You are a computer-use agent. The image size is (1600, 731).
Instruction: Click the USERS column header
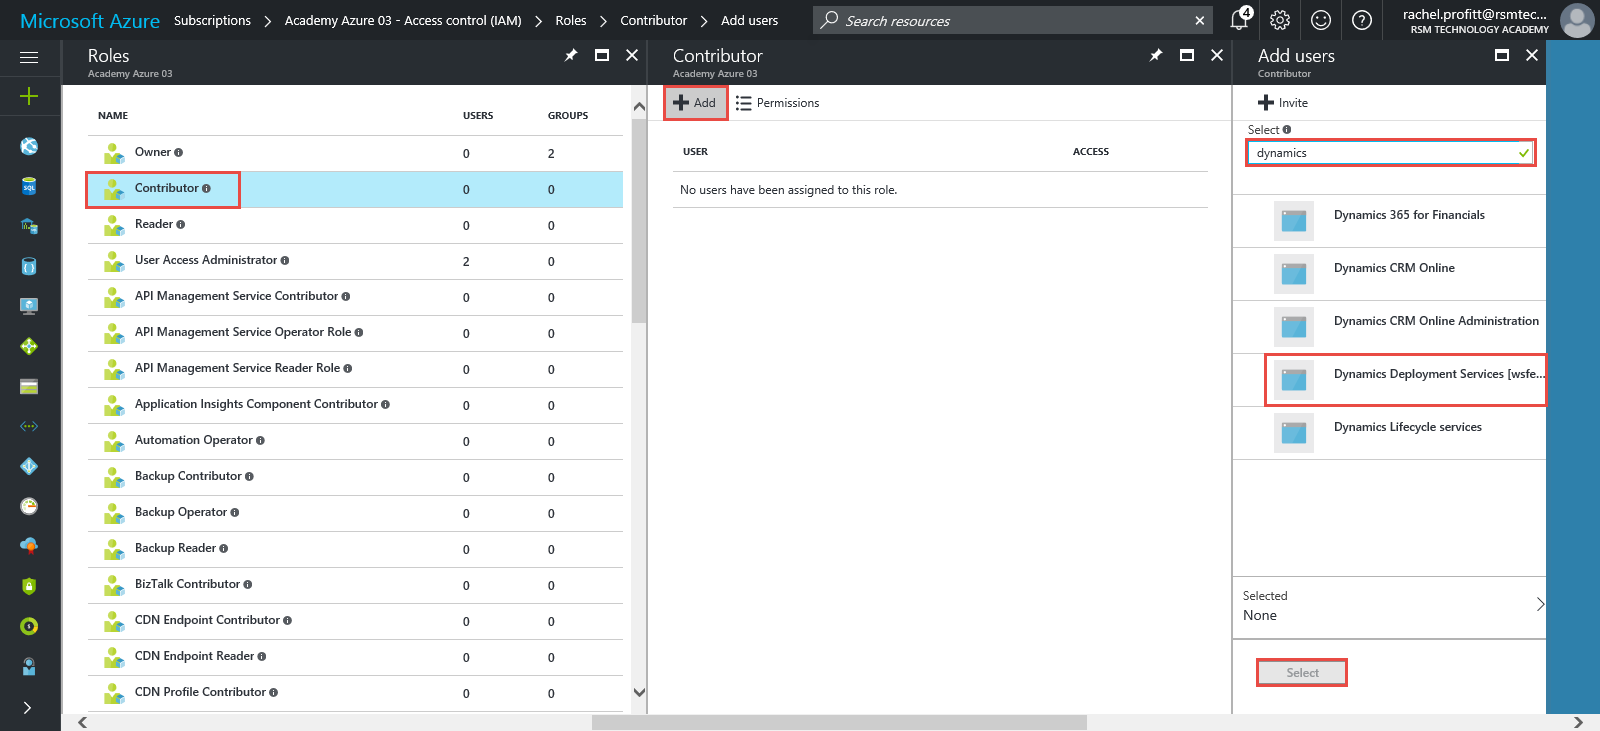[478, 116]
